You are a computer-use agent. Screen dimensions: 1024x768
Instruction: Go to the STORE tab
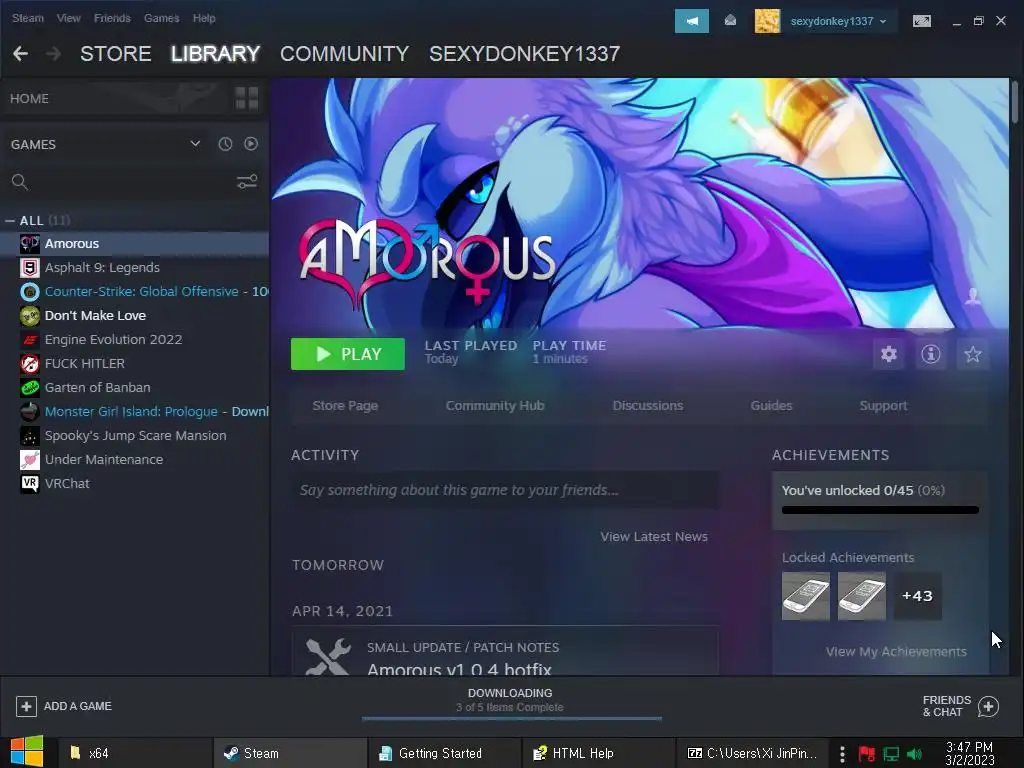pos(116,54)
